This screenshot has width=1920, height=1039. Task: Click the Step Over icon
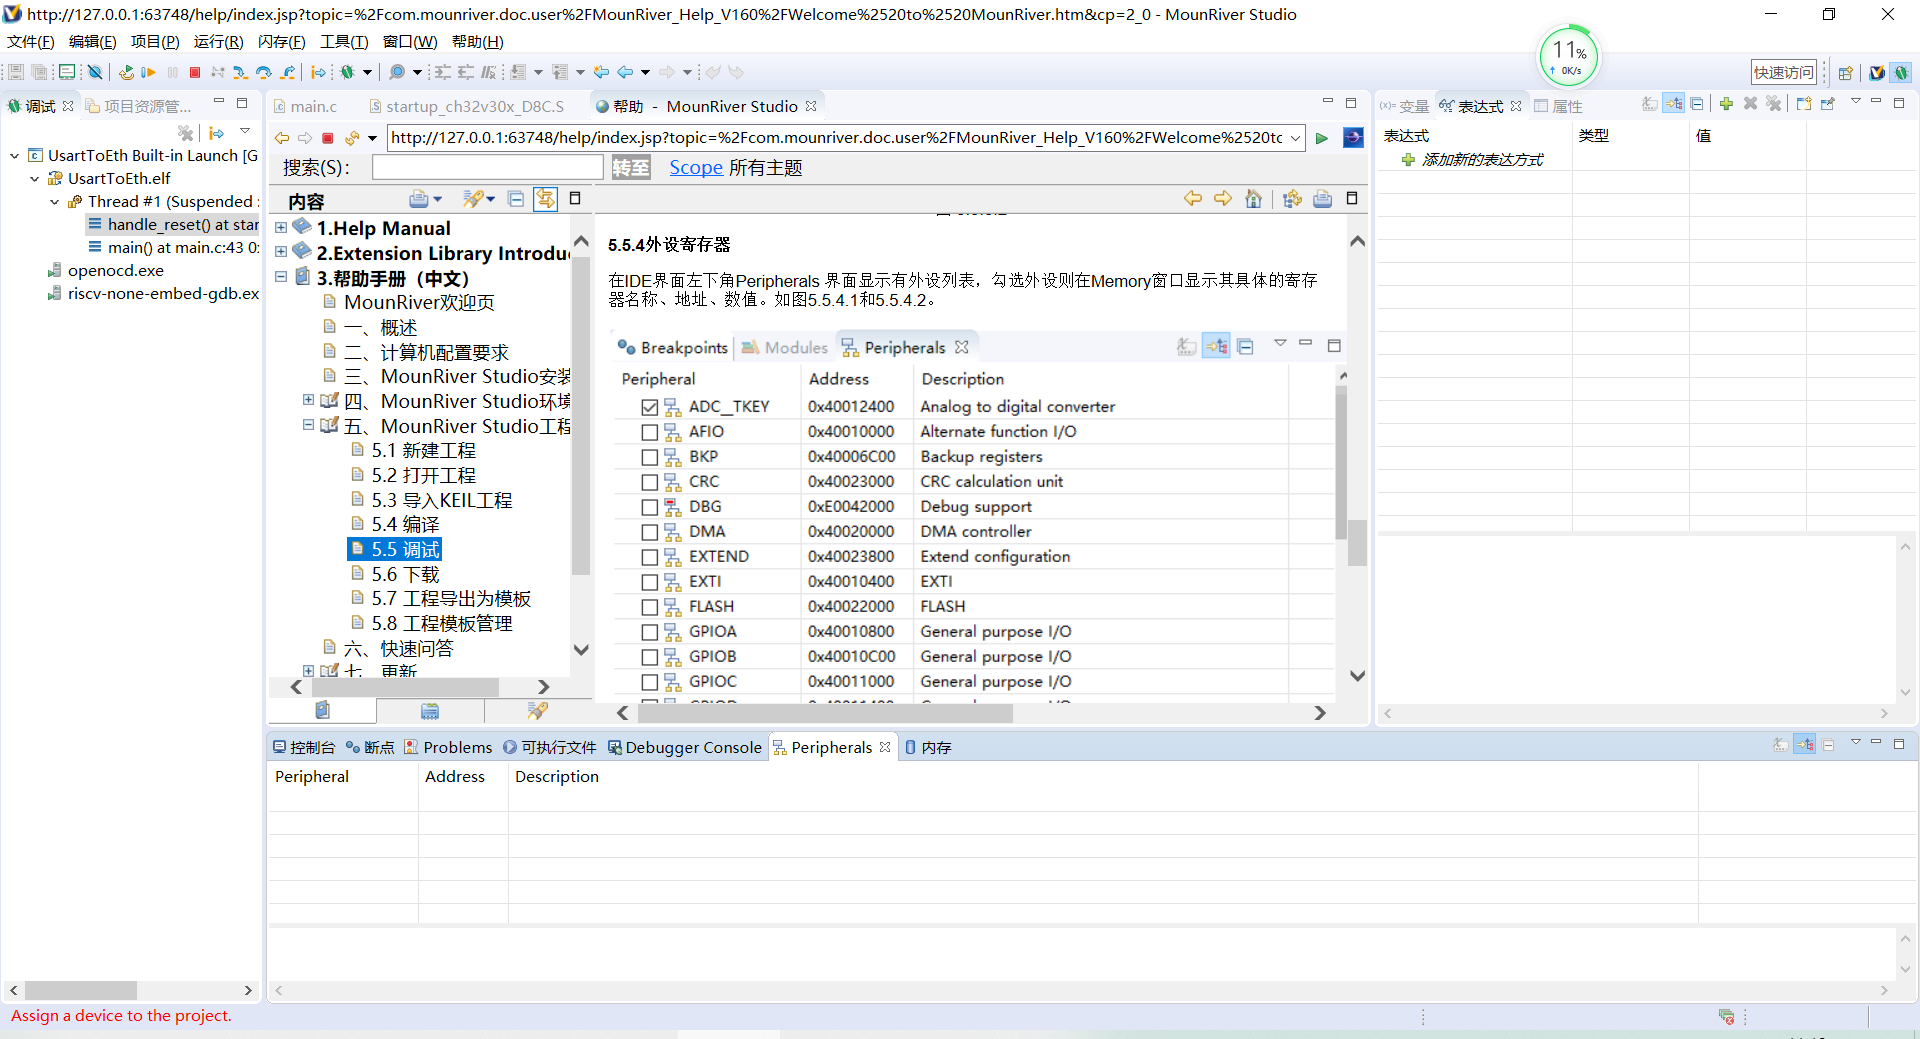(264, 72)
